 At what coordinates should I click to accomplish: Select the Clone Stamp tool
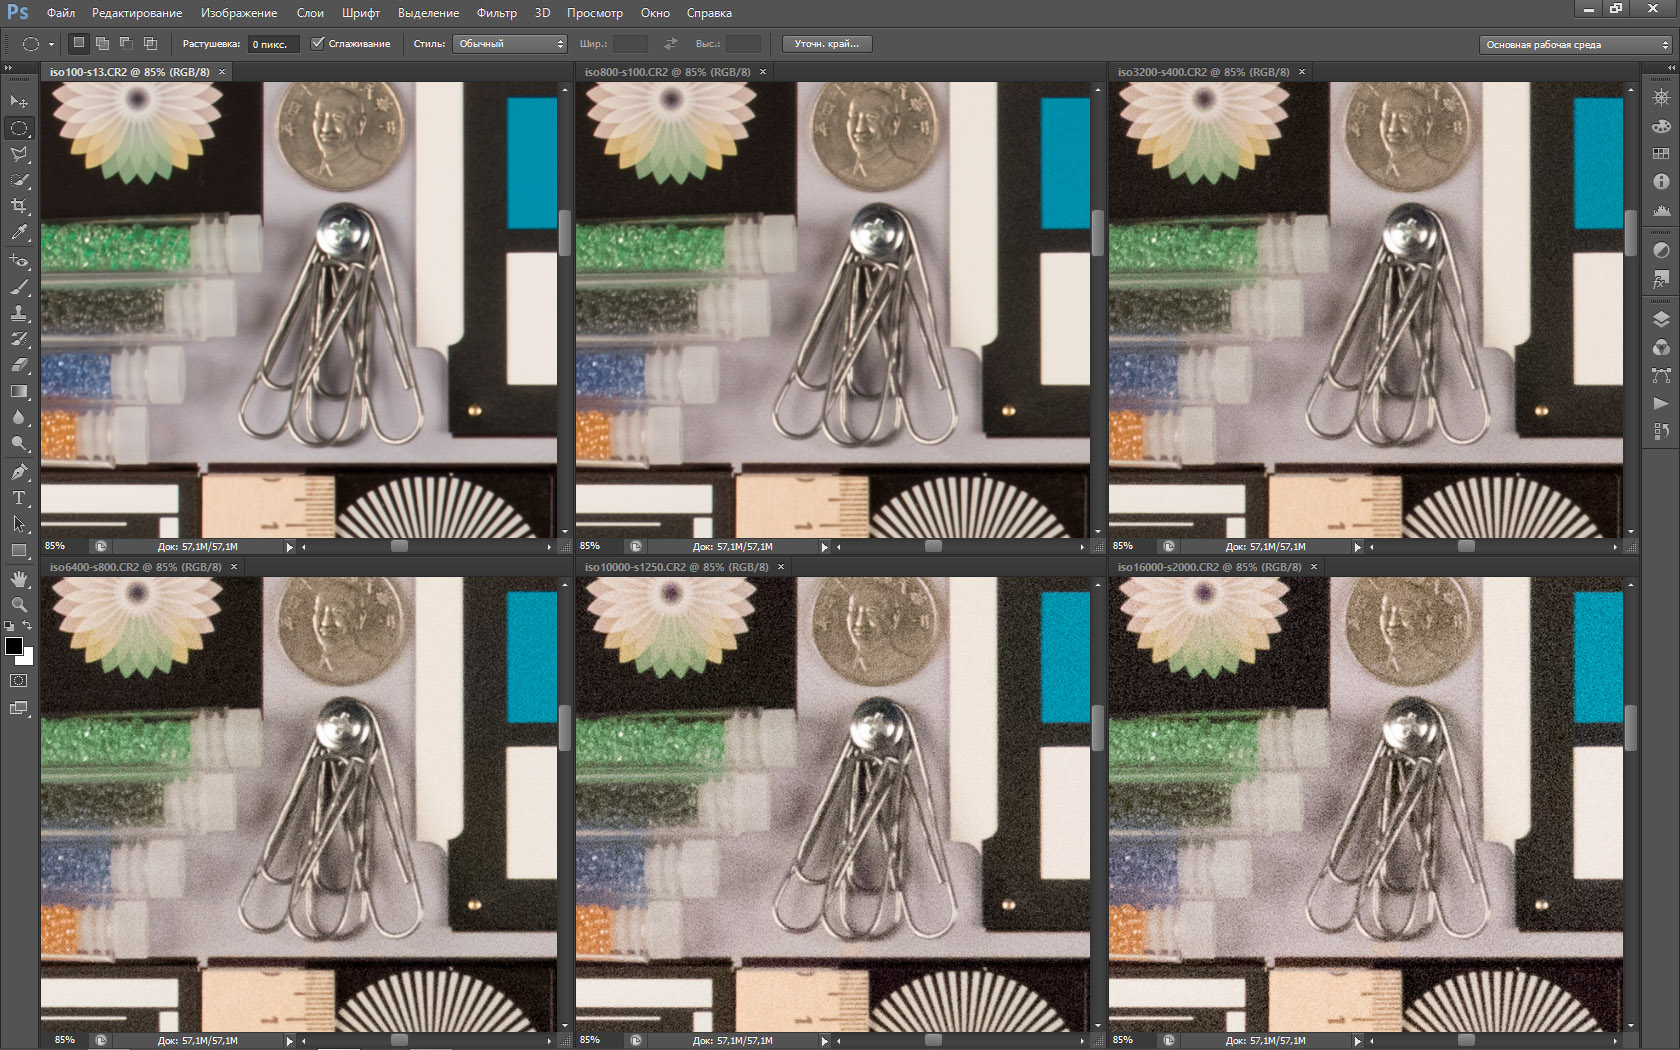tap(19, 313)
